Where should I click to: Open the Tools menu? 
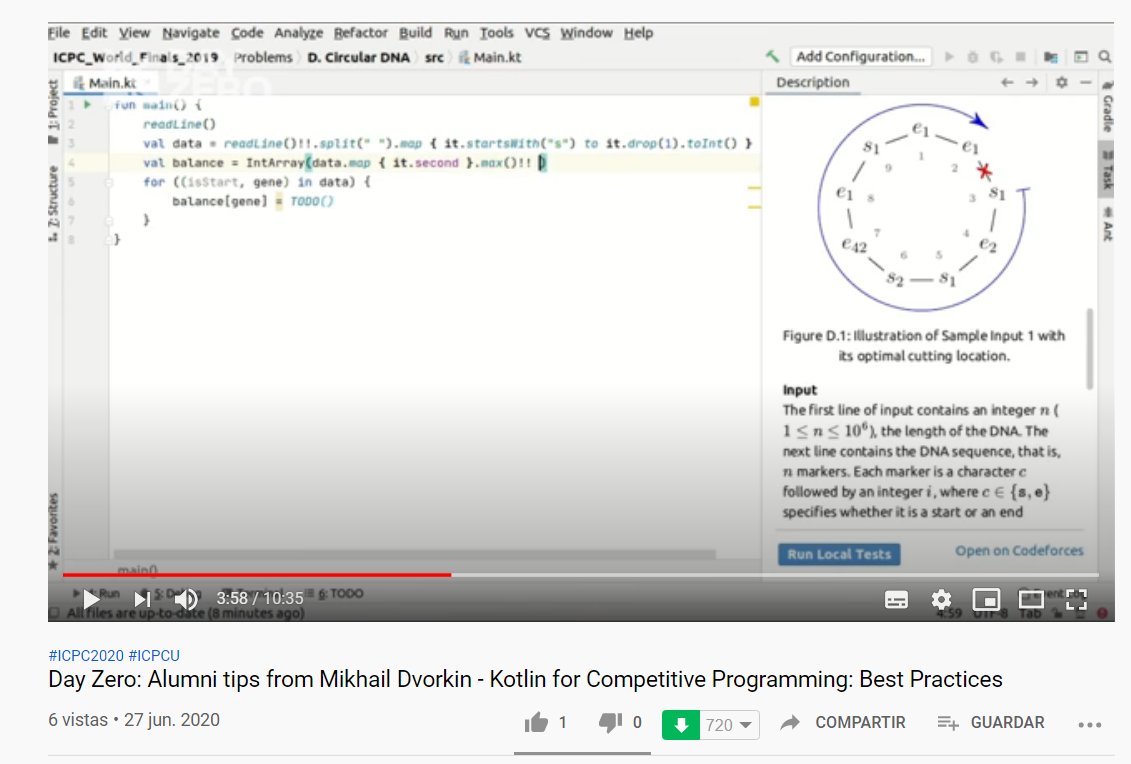[497, 32]
